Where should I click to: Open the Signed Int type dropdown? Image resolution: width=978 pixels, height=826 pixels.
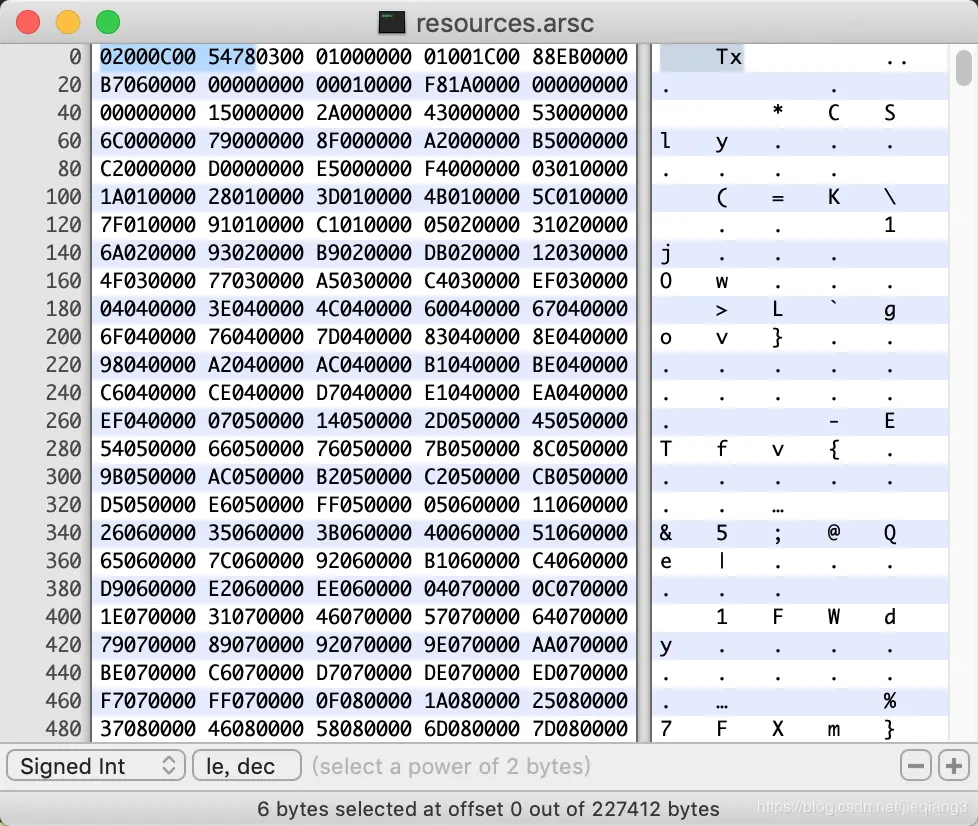(x=96, y=765)
